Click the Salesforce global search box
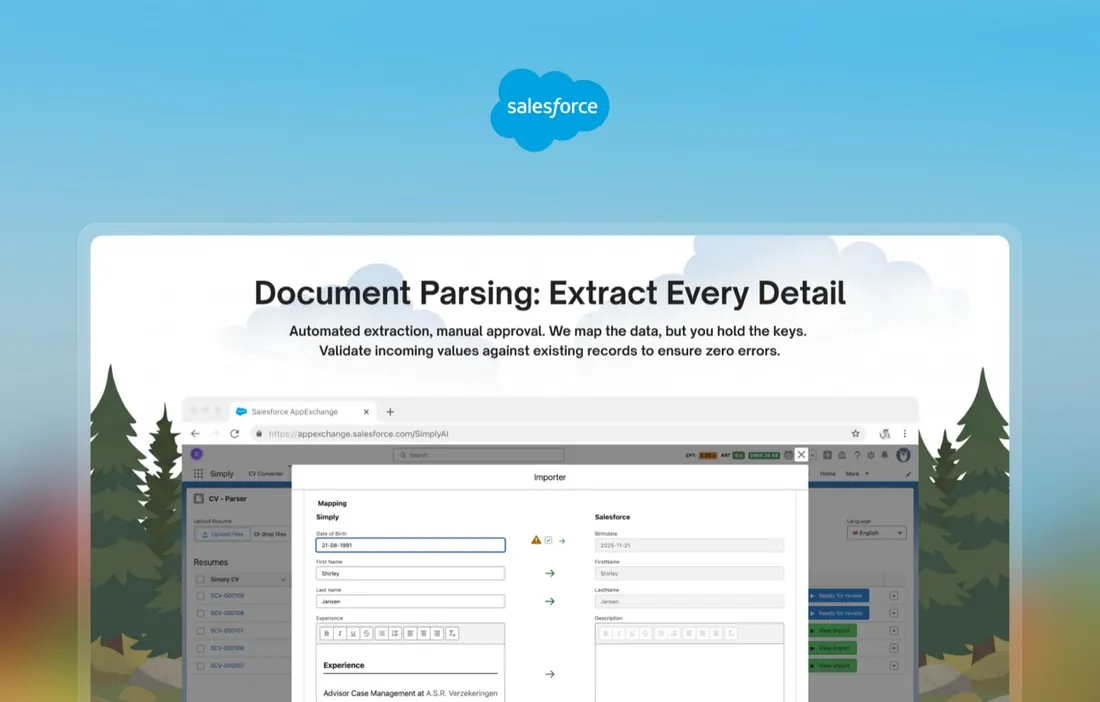The height and width of the screenshot is (702, 1100). point(478,455)
